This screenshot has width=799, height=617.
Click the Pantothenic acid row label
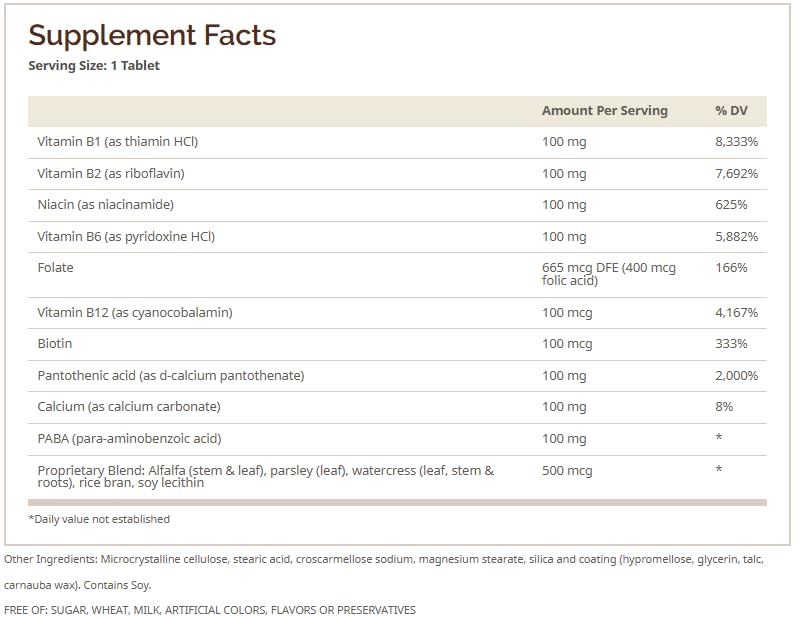pos(171,376)
